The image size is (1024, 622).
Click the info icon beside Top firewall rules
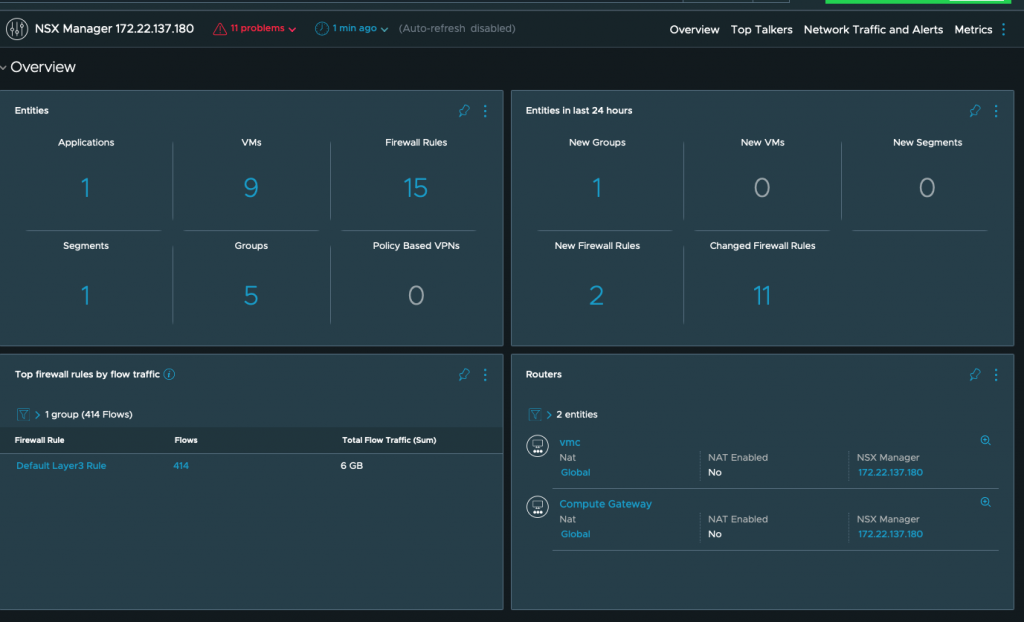[x=169, y=375]
